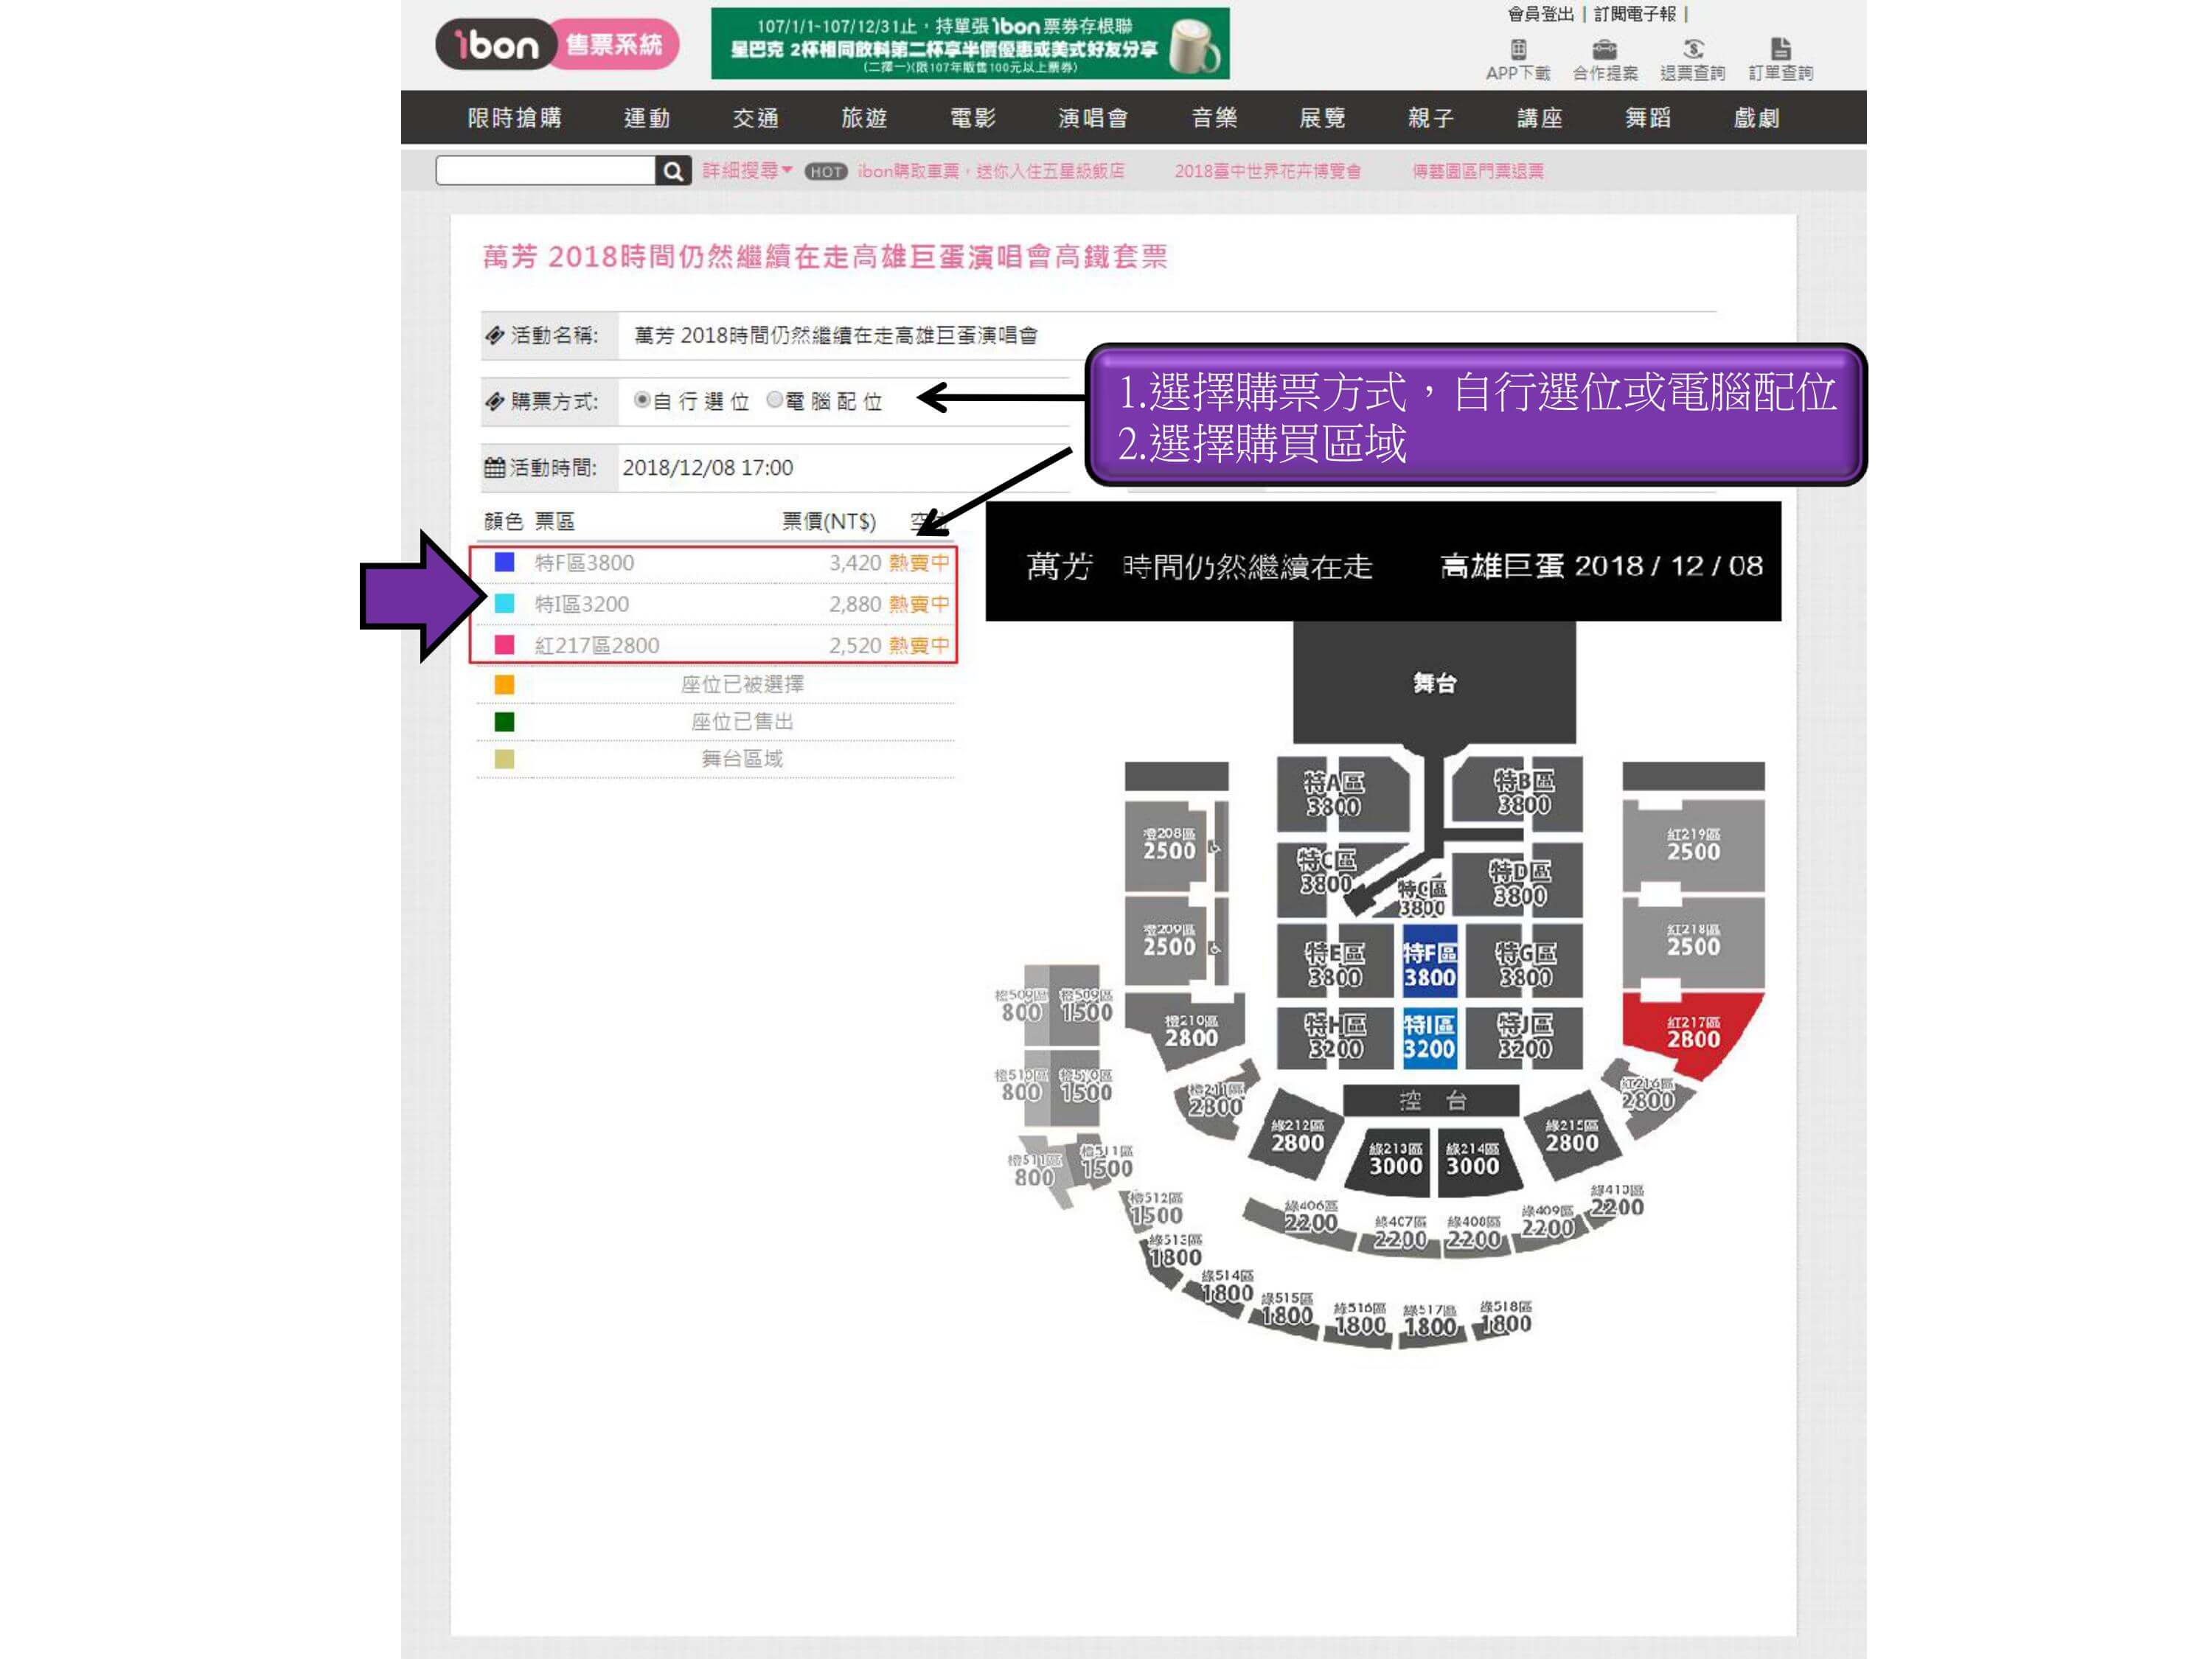The width and height of the screenshot is (2212, 1659).
Task: Open the 限時搶購 menu item
Action: point(515,118)
